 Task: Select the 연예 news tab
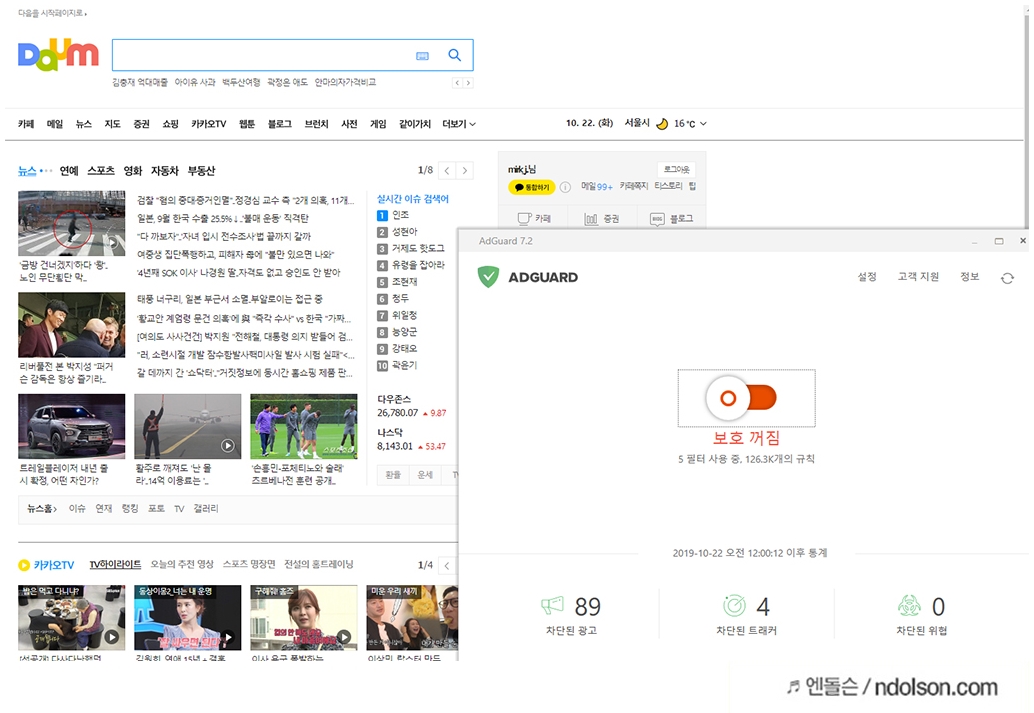point(69,171)
